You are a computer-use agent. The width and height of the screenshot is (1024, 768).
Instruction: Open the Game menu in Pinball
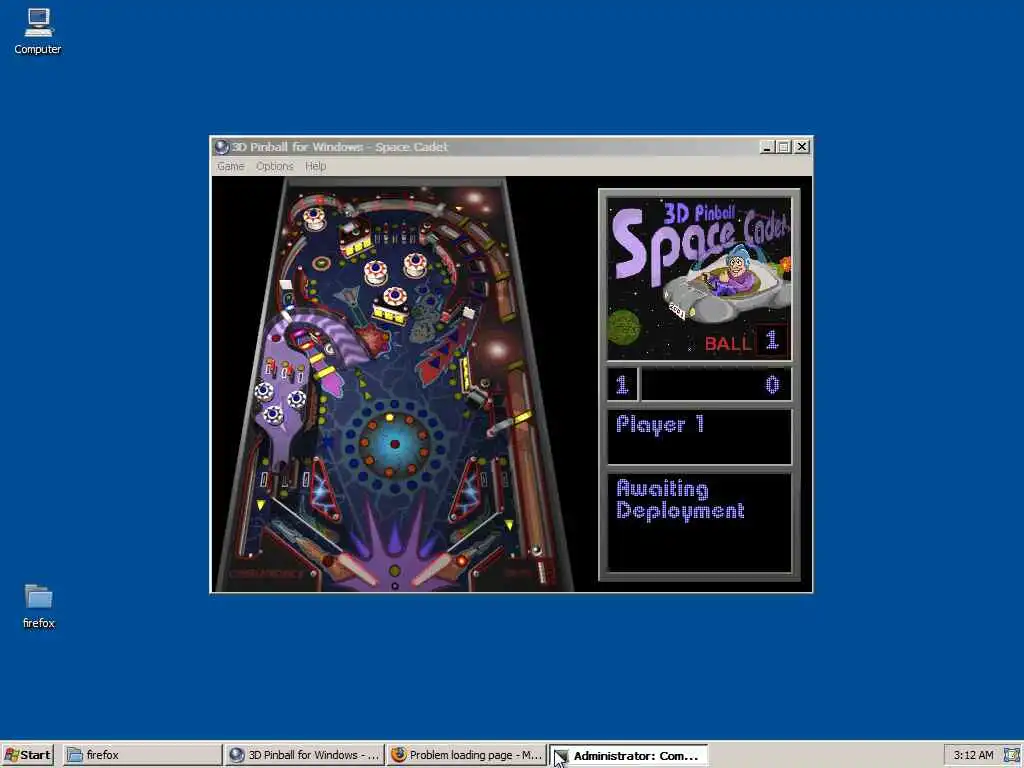point(231,167)
